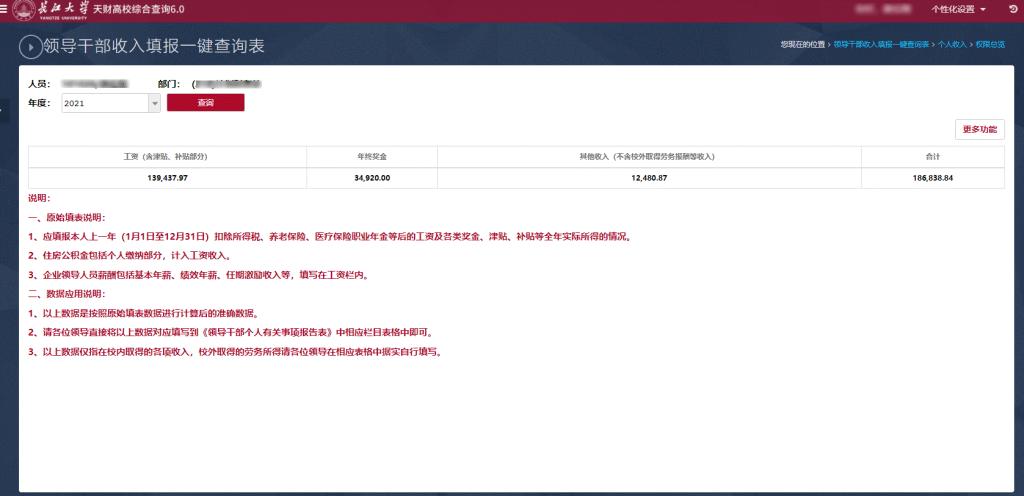Click the 合计 column header
Screen dimensions: 1024x496
pos(932,157)
